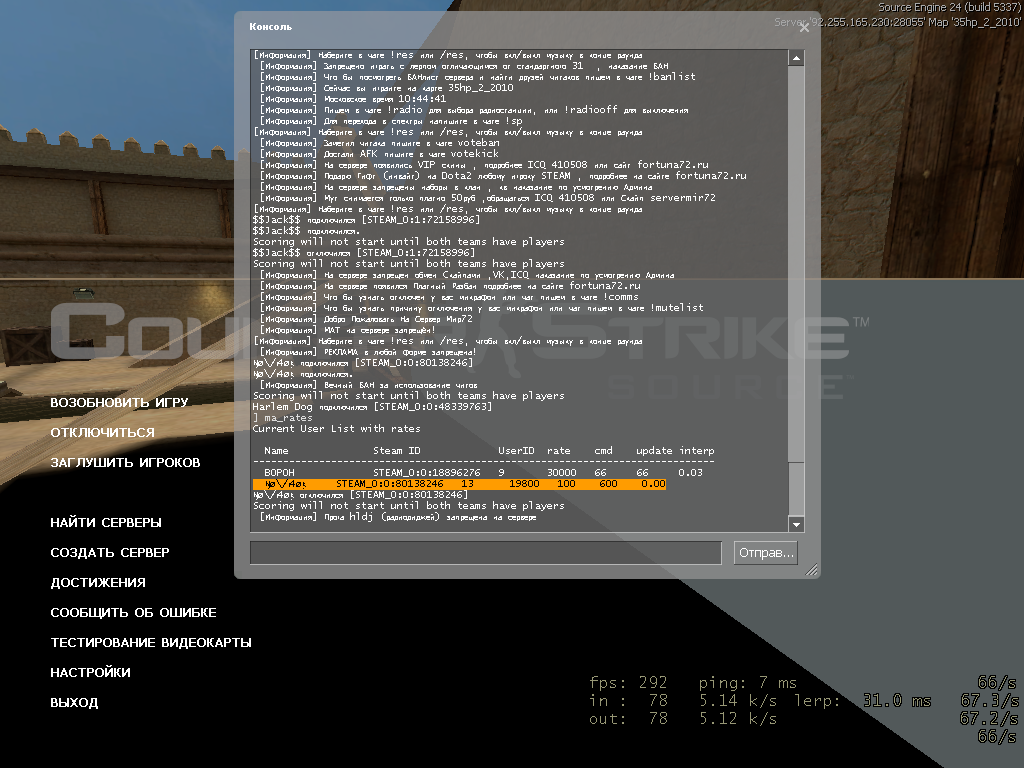Click the 'update' column header
This screenshot has width=1024, height=768.
coord(654,451)
